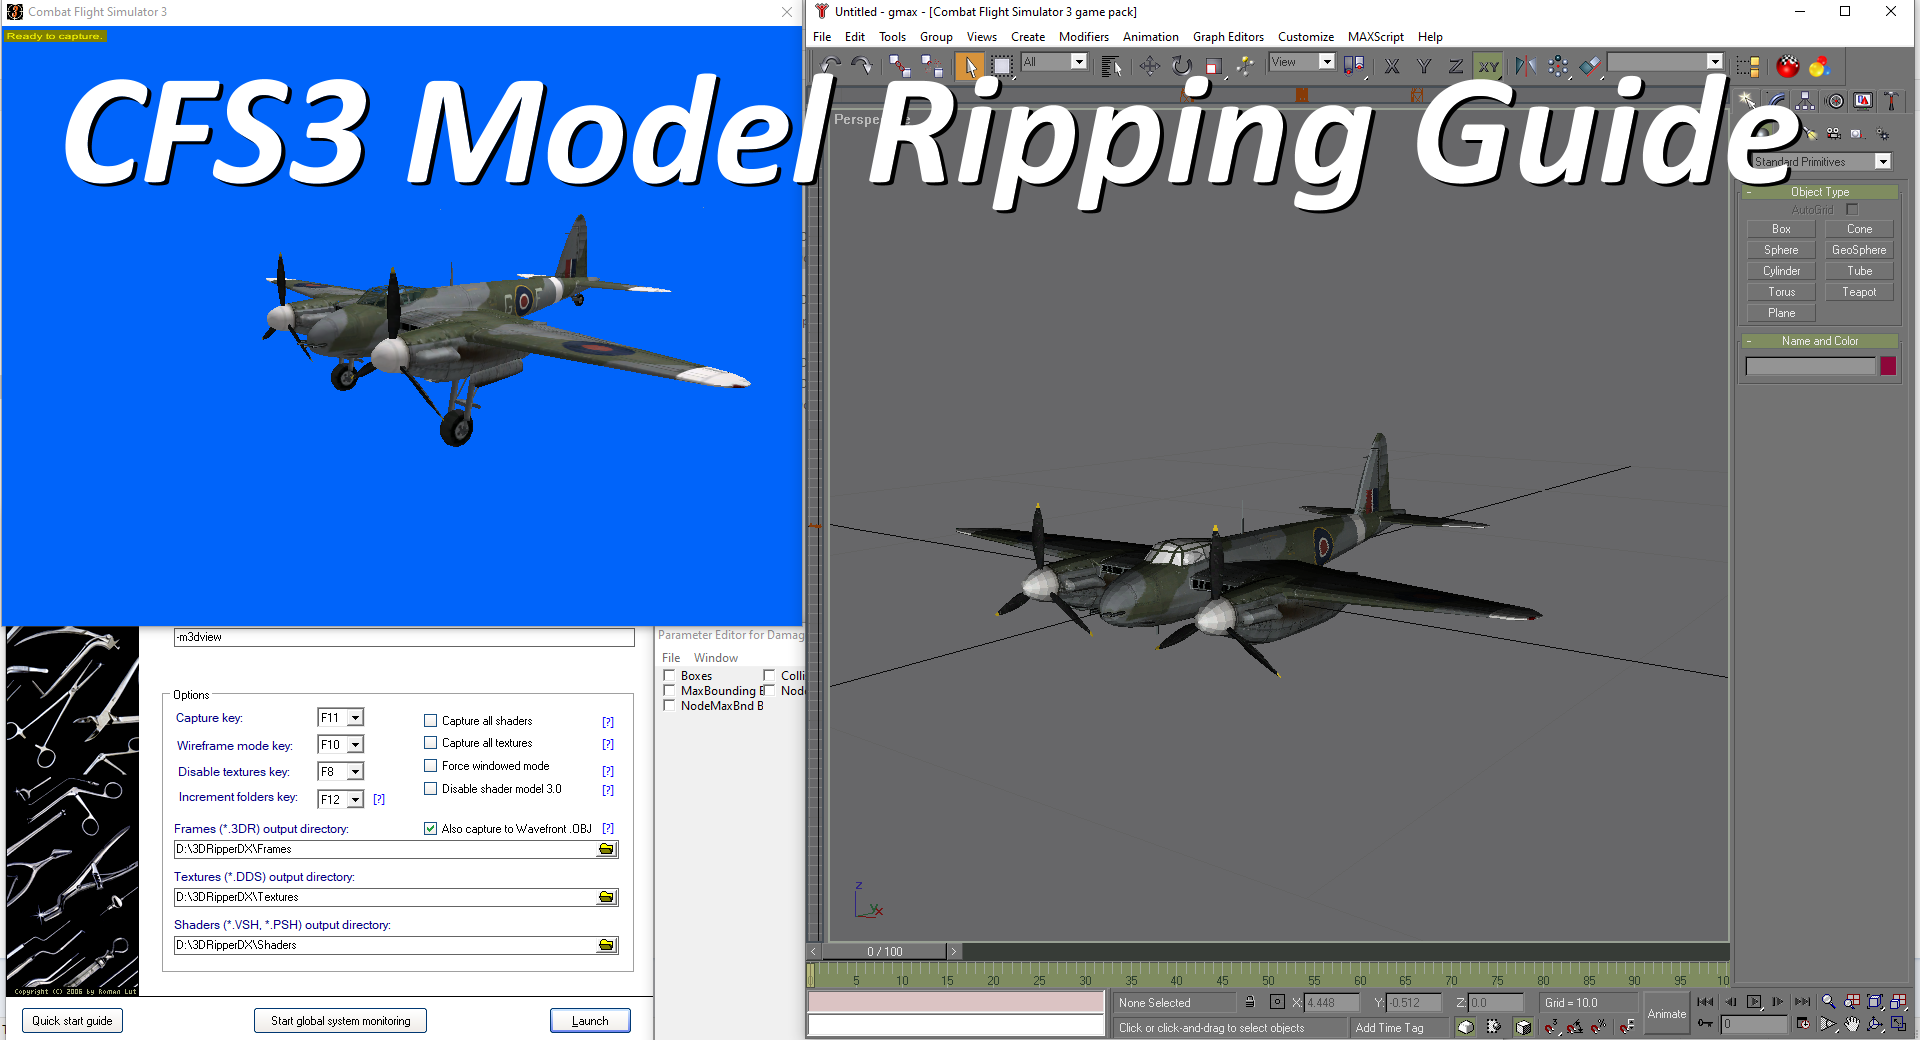Open the Increment folders key F12 dropdown
The width and height of the screenshot is (1920, 1040).
pyautogui.click(x=355, y=800)
